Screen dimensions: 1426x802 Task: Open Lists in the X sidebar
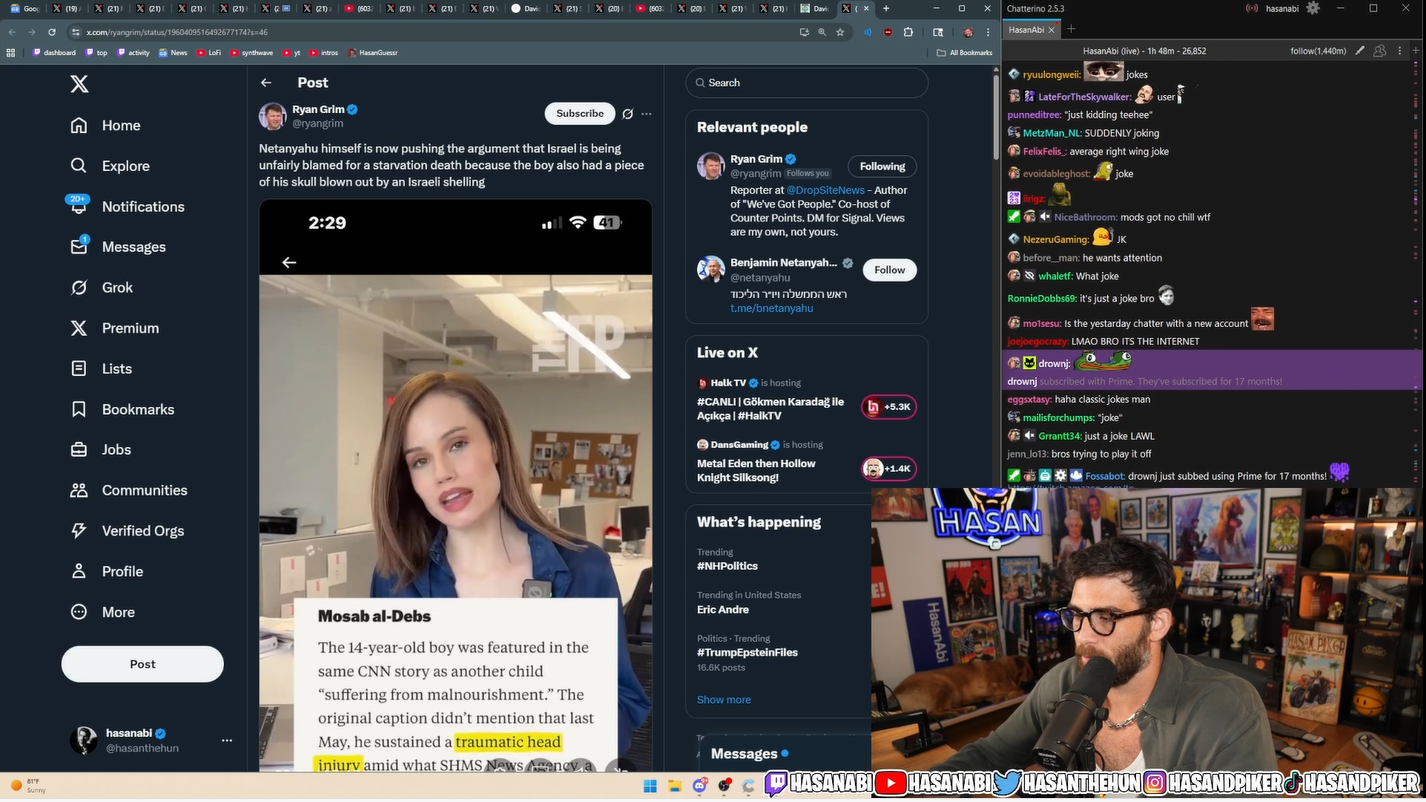(101, 368)
